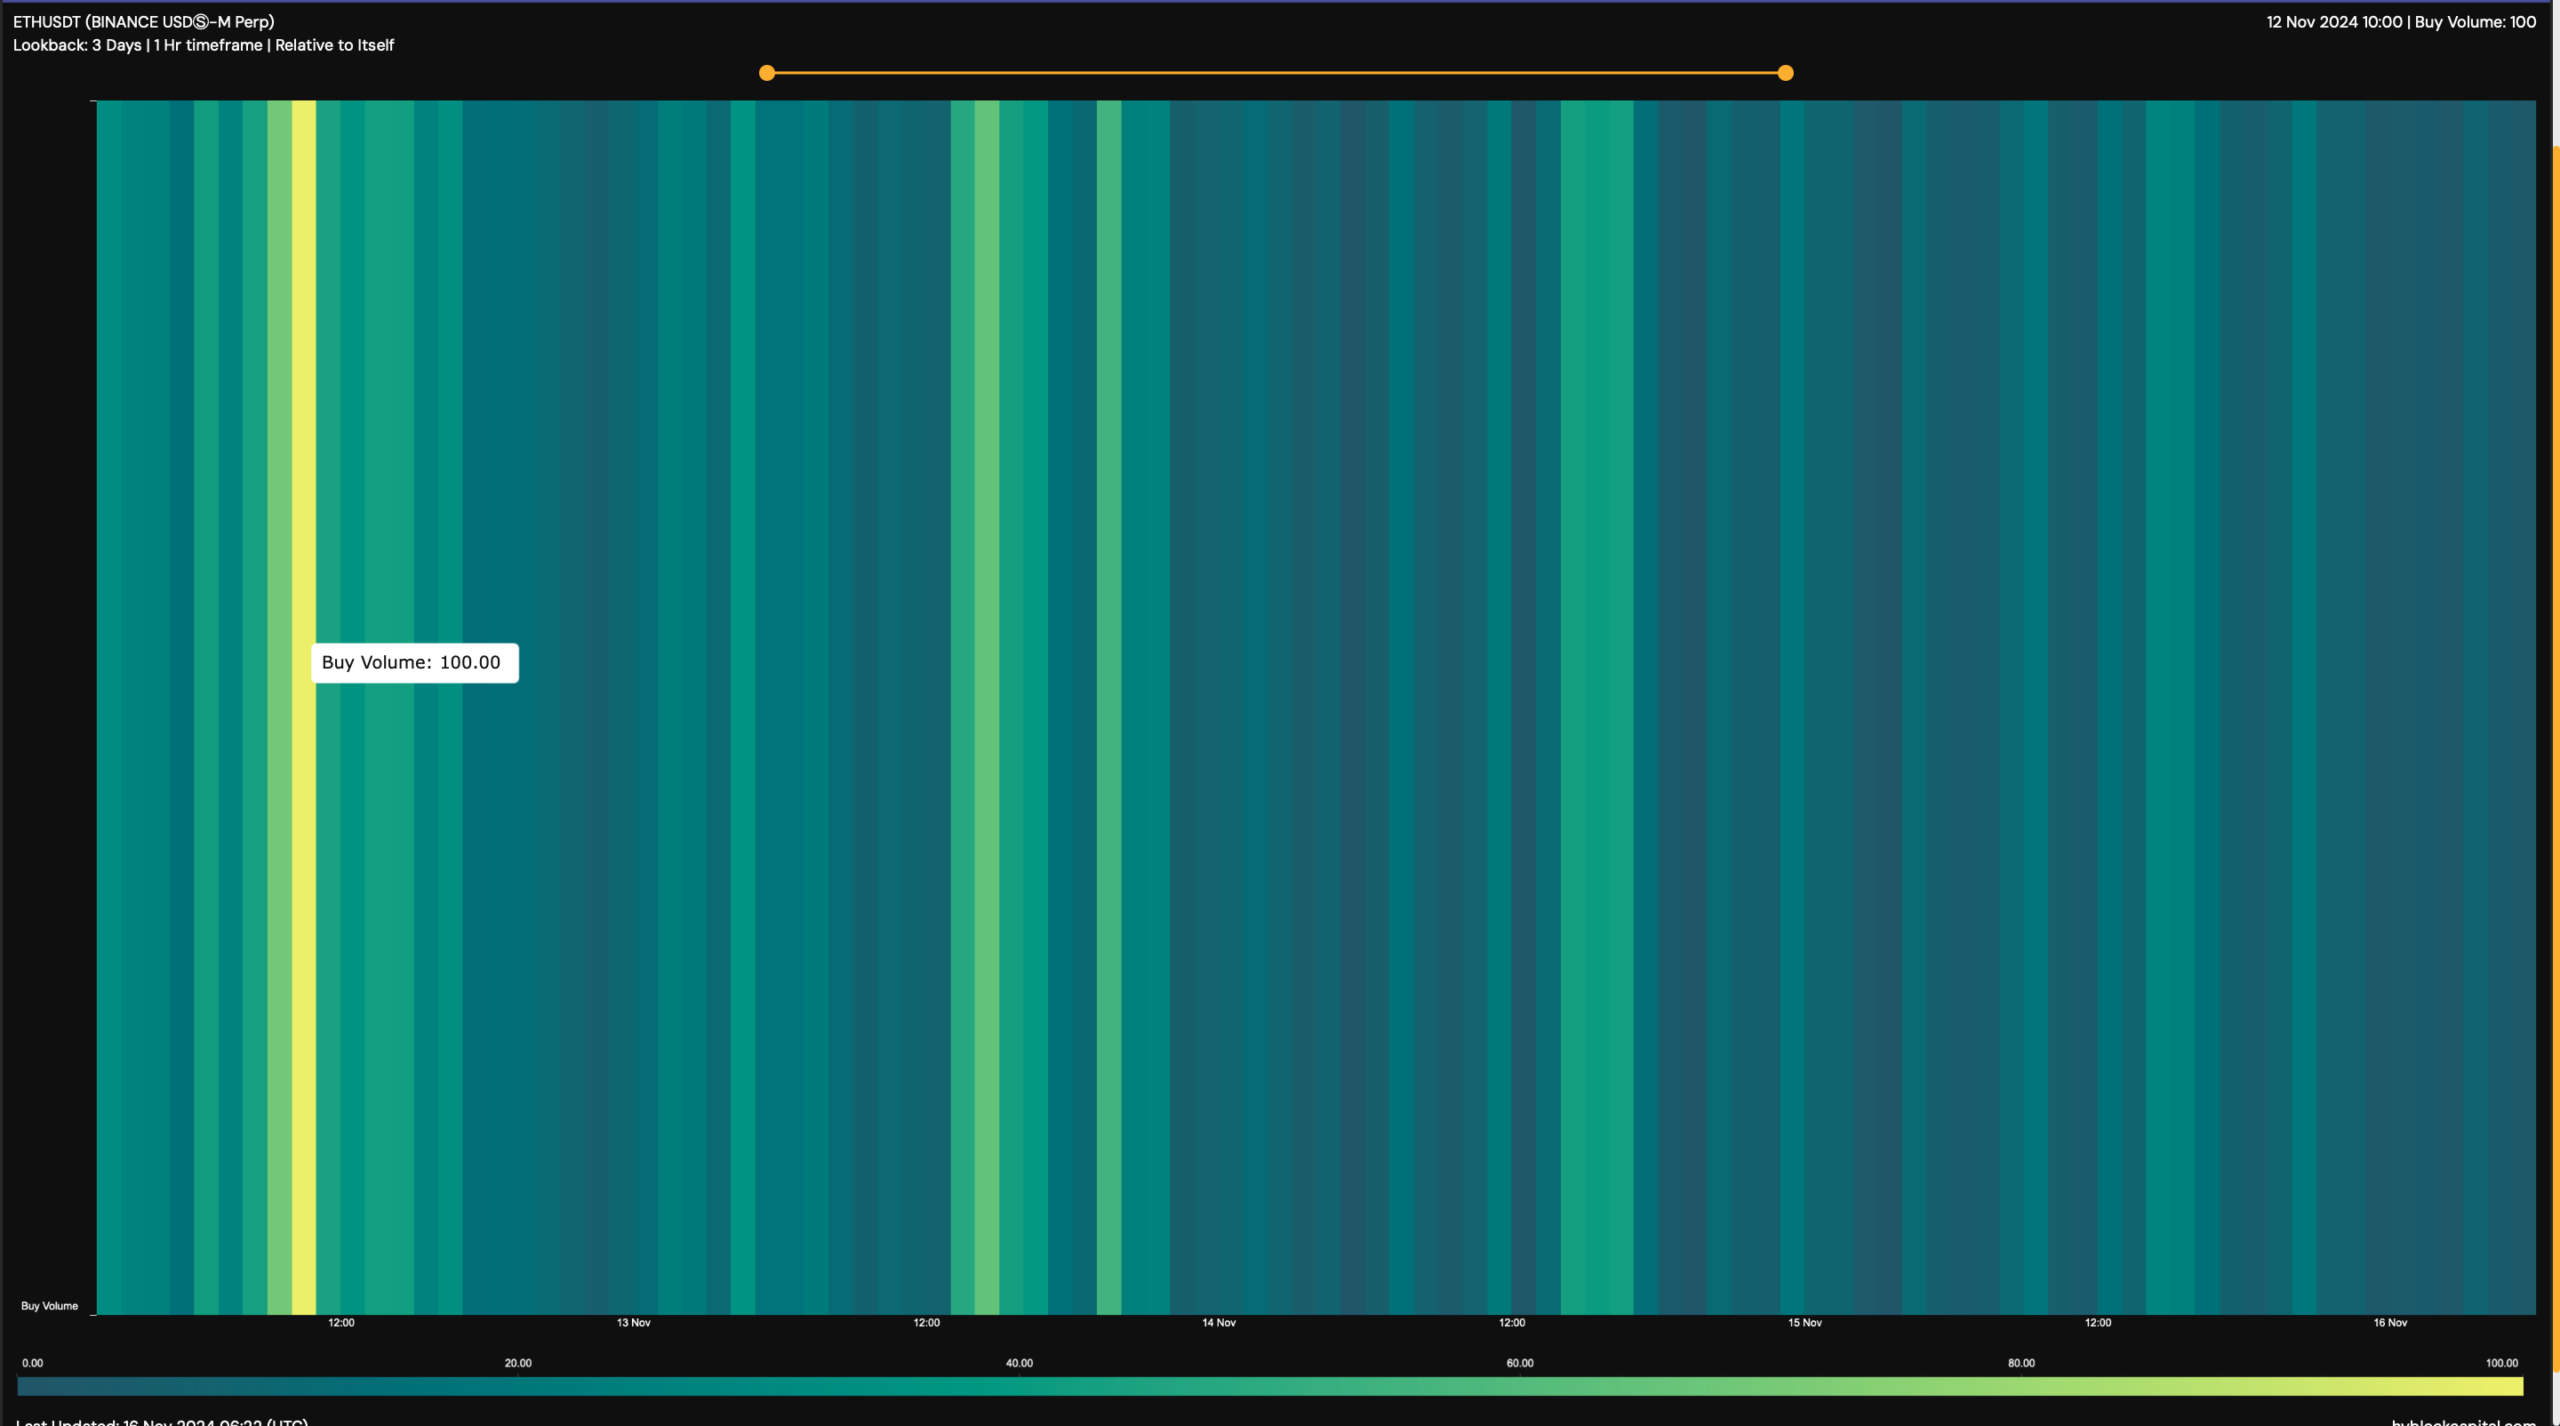Click the 20.00 color scale label
This screenshot has width=2560, height=1426.
point(518,1363)
